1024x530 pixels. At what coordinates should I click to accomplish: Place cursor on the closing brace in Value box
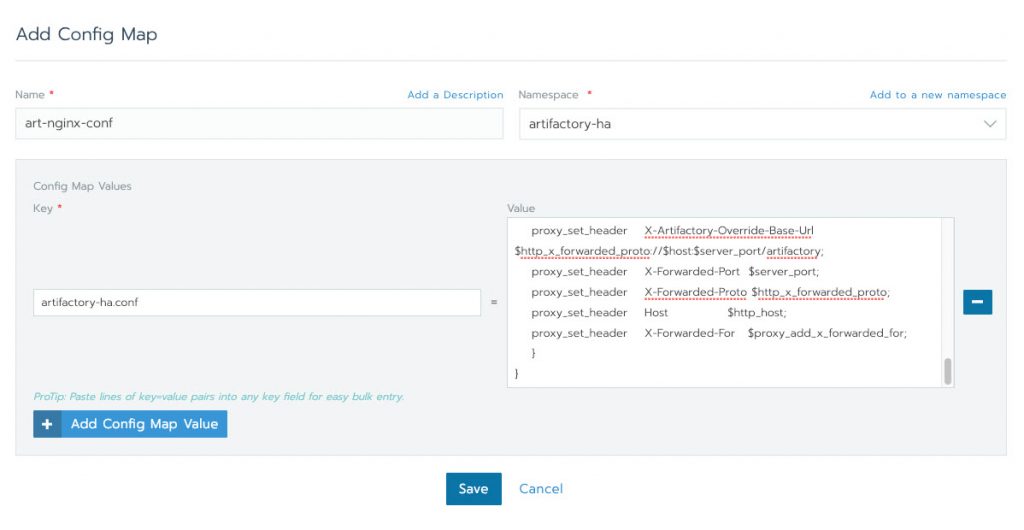click(x=517, y=373)
